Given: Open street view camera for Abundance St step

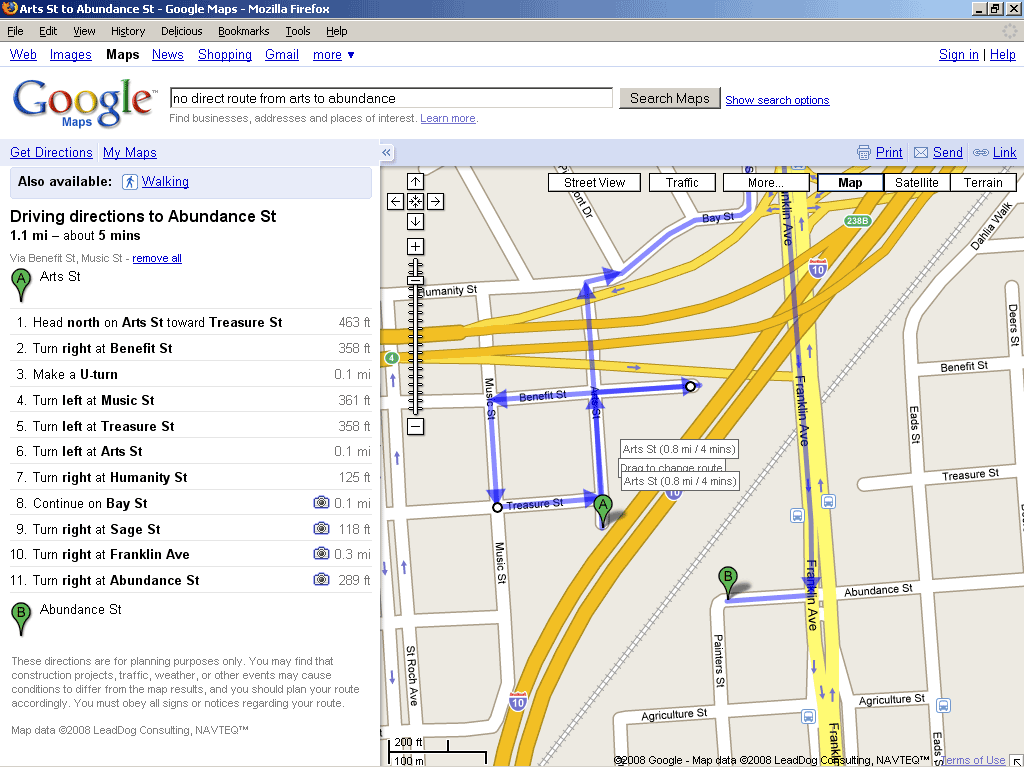Looking at the screenshot, I should coord(321,579).
